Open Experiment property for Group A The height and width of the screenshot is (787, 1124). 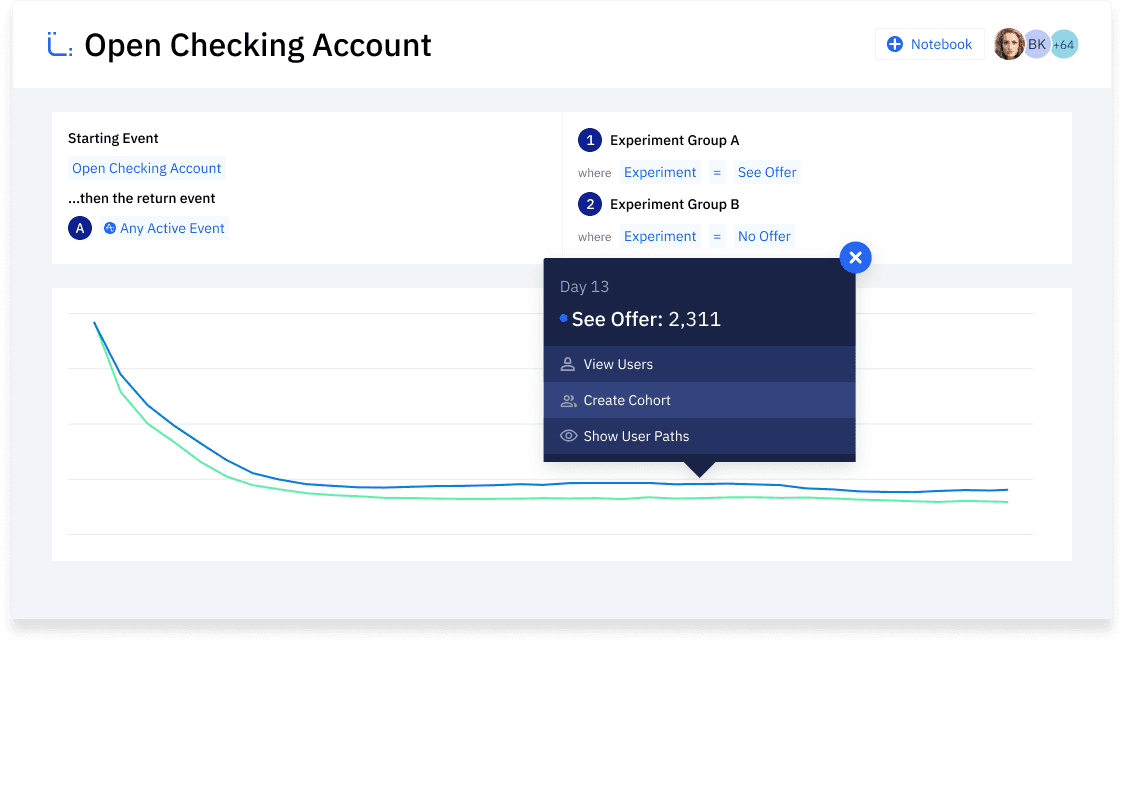coord(660,172)
